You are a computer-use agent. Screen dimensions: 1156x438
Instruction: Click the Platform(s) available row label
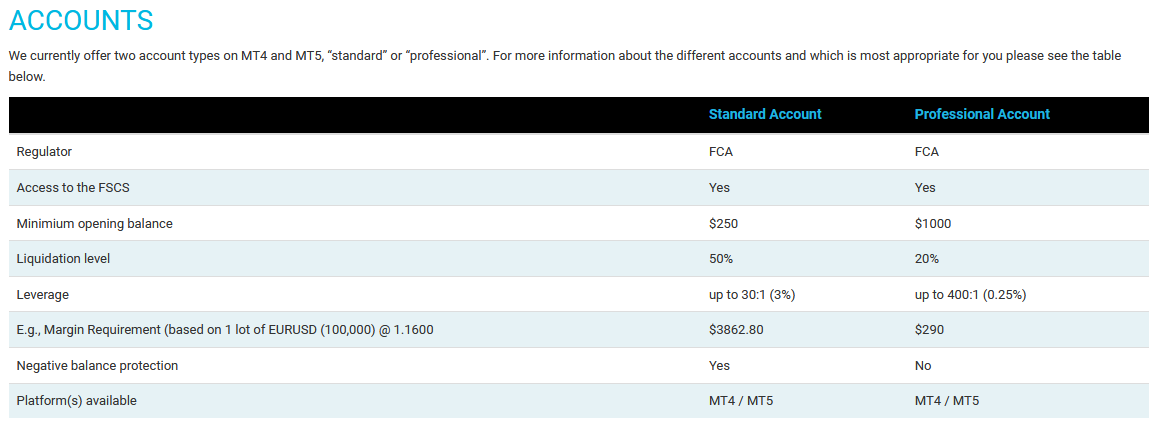click(77, 401)
